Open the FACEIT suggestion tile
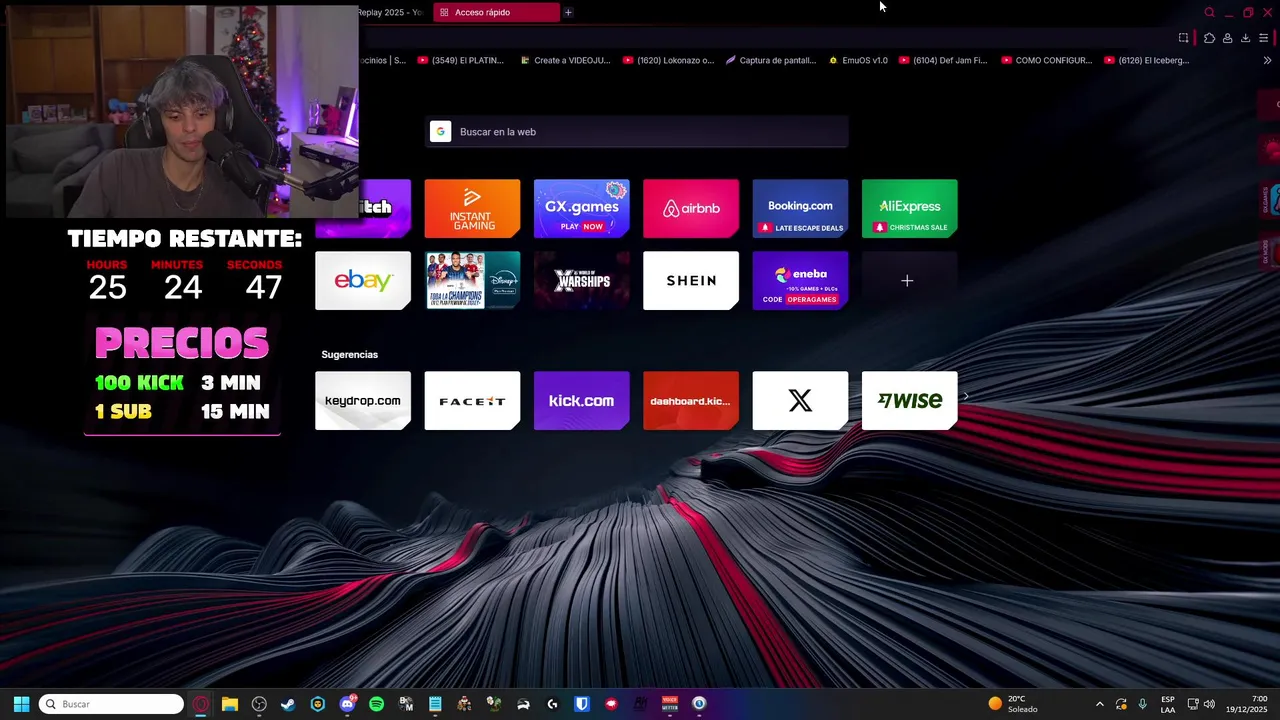1280x720 pixels. point(472,401)
